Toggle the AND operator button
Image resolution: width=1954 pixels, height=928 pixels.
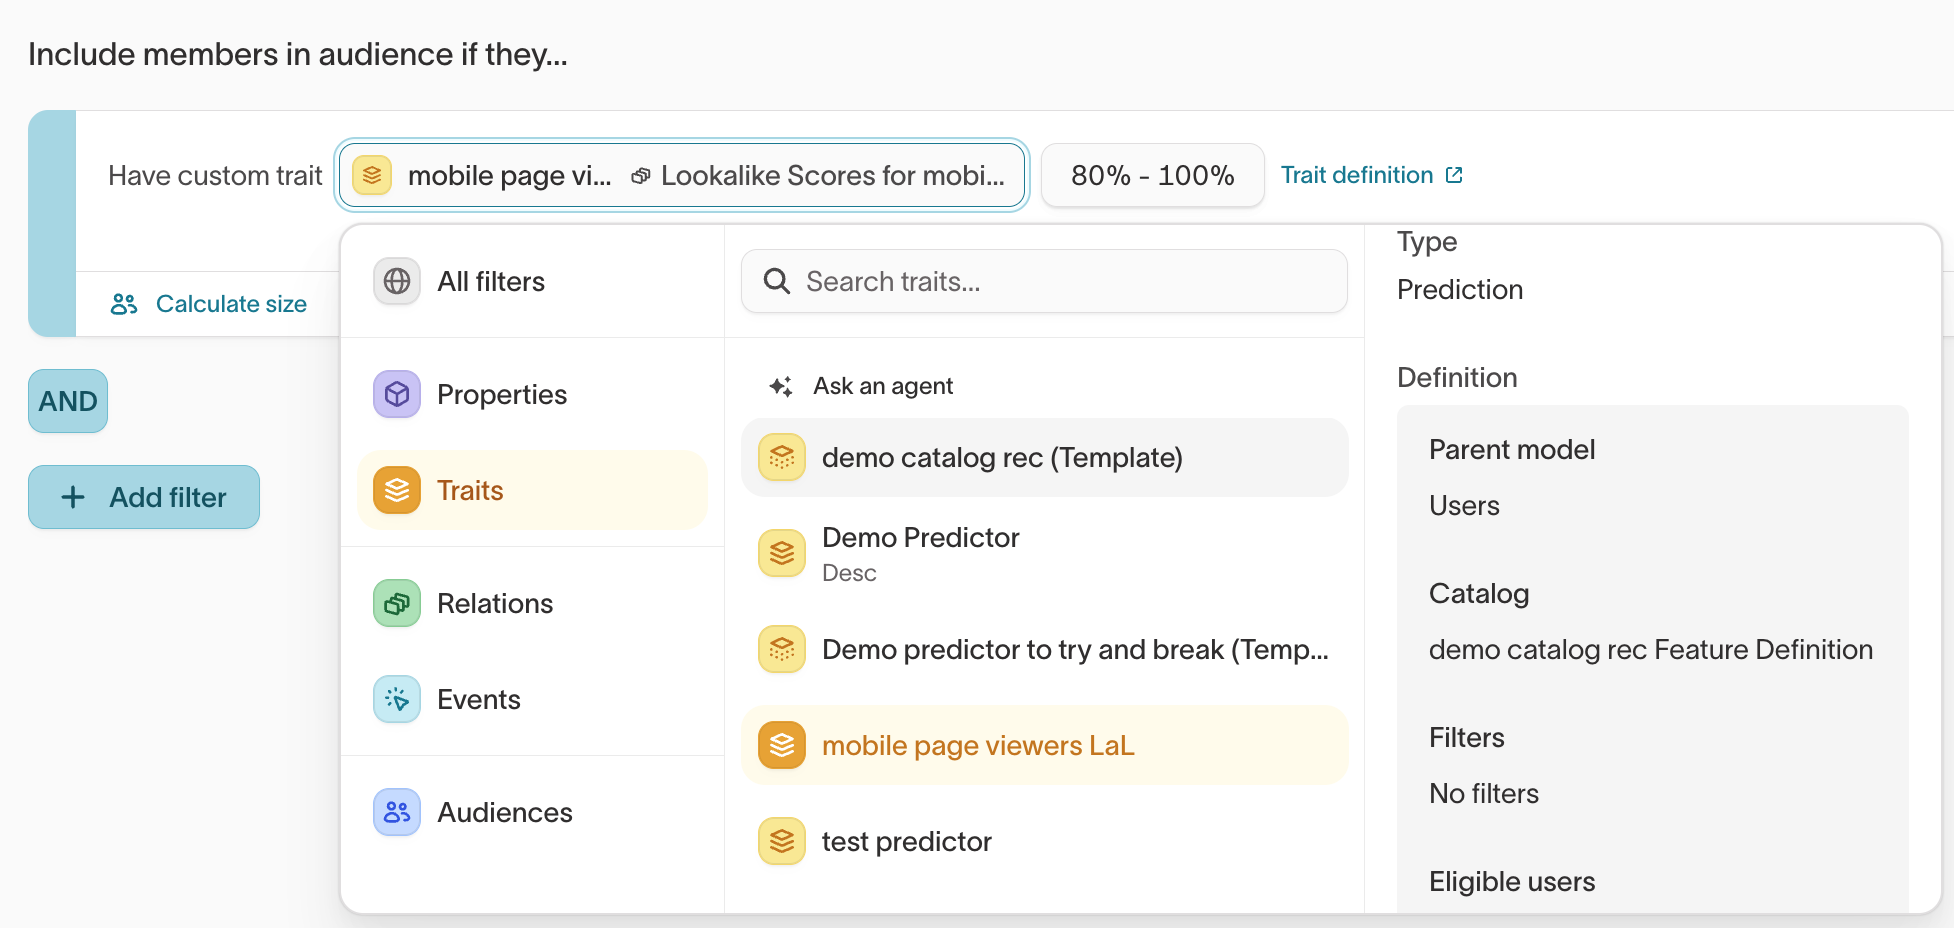point(68,401)
